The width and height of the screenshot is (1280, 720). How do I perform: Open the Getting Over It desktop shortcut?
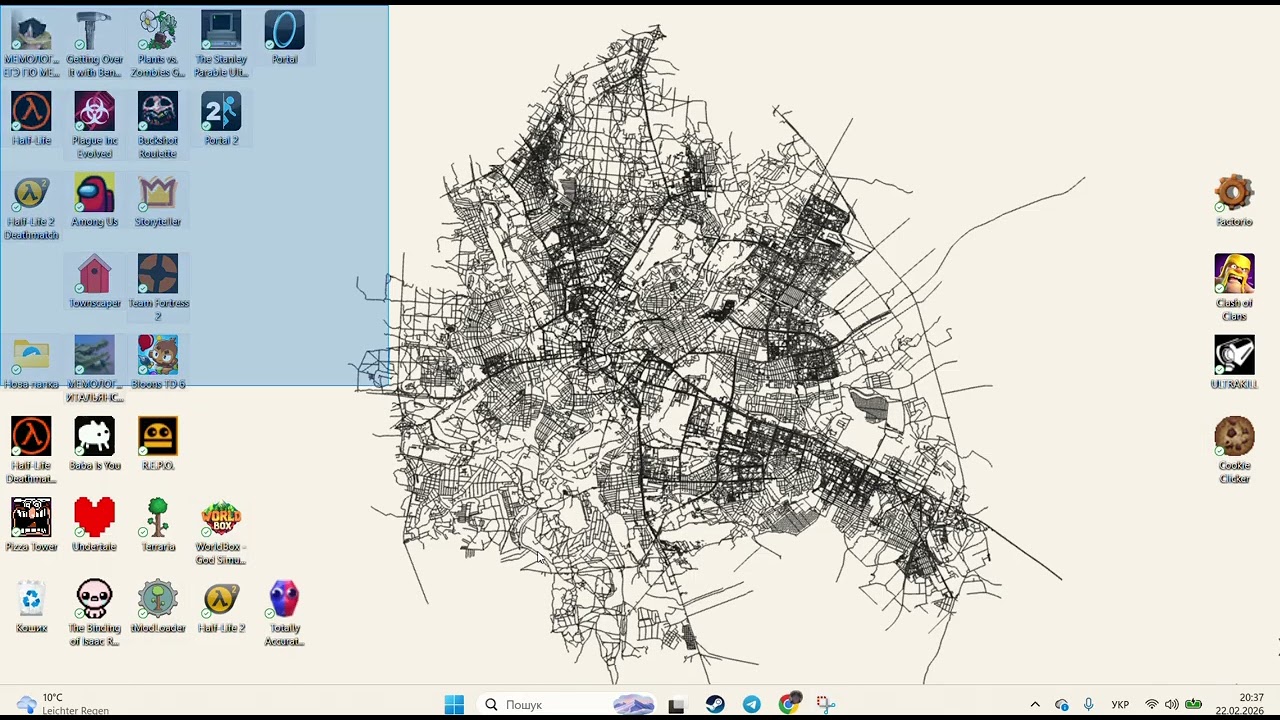coord(94,45)
